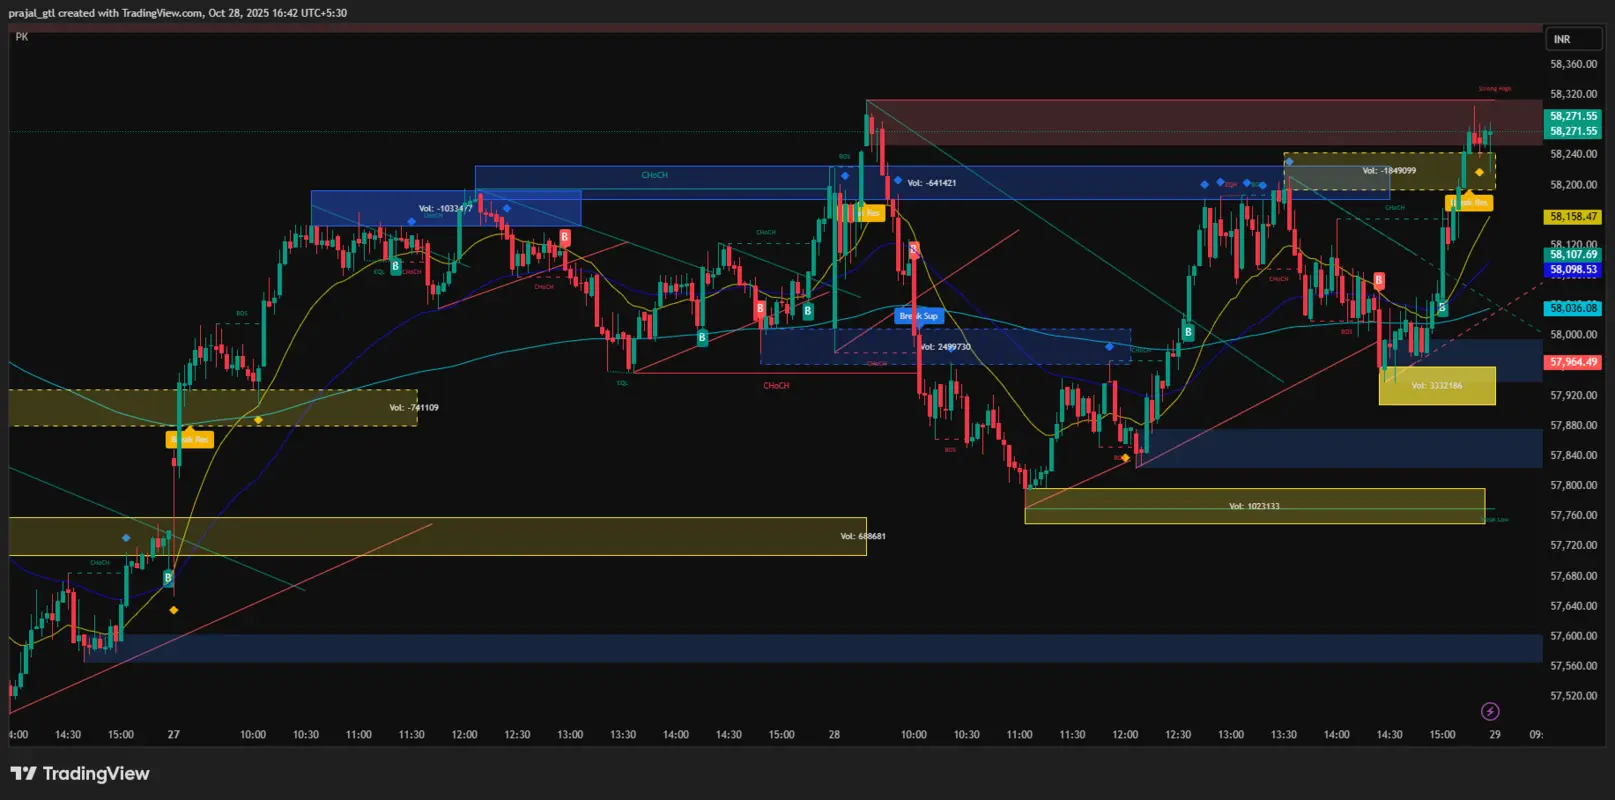Click the yellow diamond inside the -1849099 zone
This screenshot has height=800, width=1615.
tap(1479, 172)
